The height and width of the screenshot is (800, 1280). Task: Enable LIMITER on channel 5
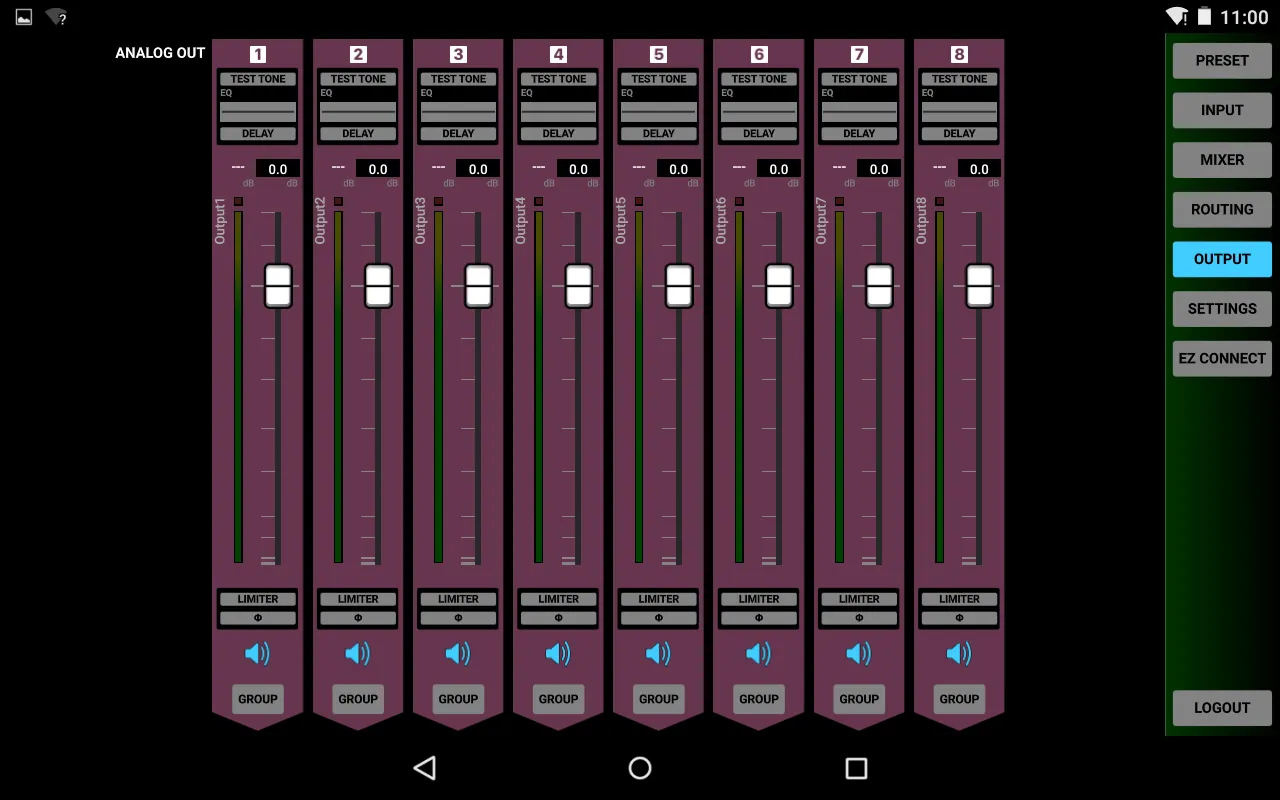[659, 599]
